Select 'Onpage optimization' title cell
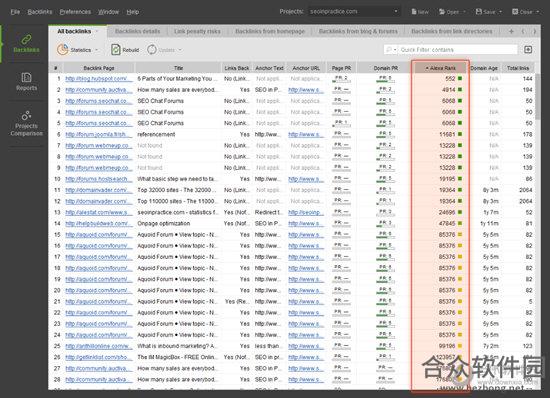Viewport: 550px width, 398px height. coord(163,223)
